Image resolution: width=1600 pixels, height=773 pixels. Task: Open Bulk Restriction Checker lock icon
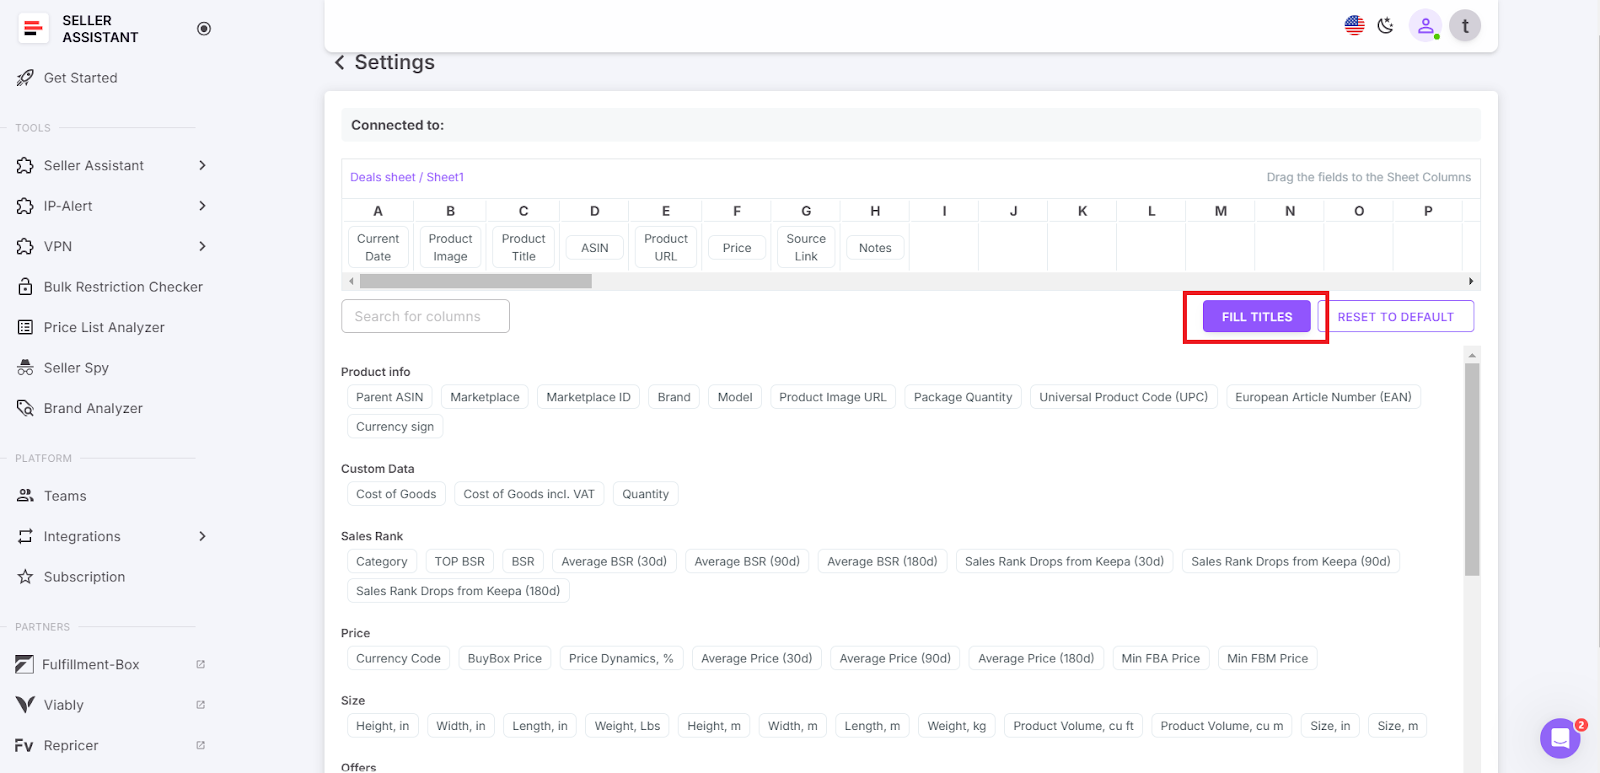pos(25,287)
